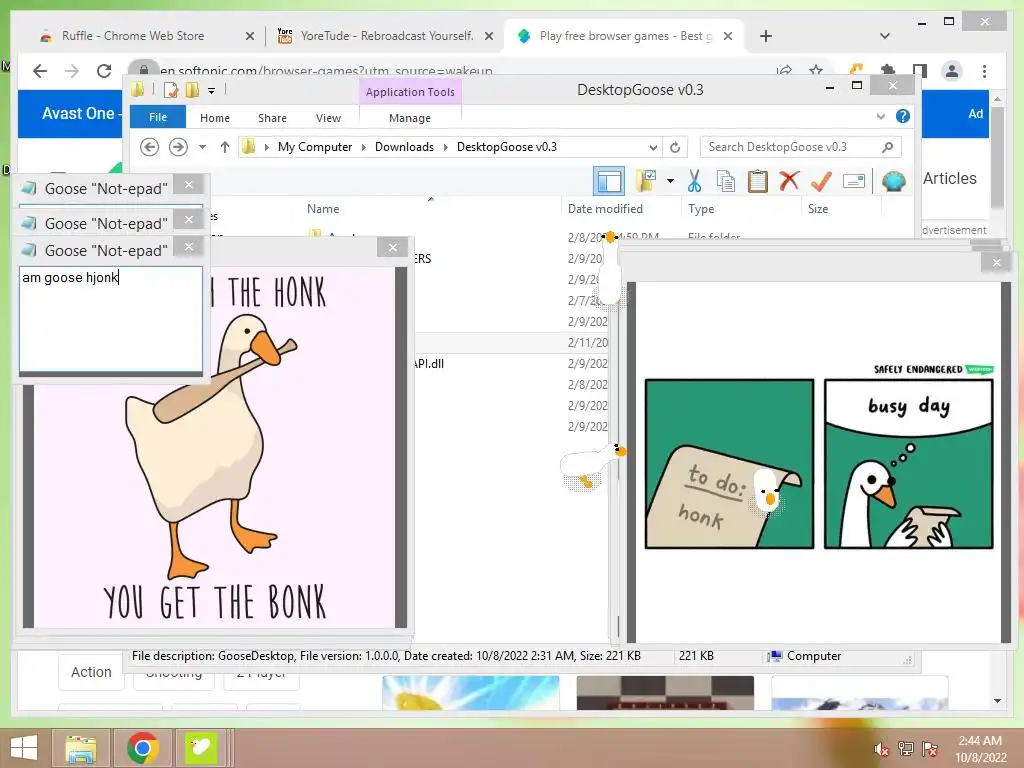Click the Copy icon in Explorer toolbar
The image size is (1024, 768).
click(726, 181)
